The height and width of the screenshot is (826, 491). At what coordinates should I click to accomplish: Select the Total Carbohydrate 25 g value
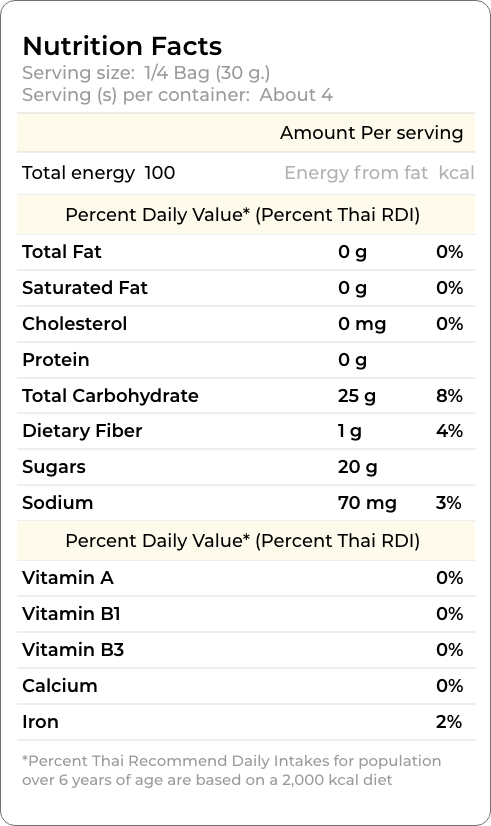357,396
